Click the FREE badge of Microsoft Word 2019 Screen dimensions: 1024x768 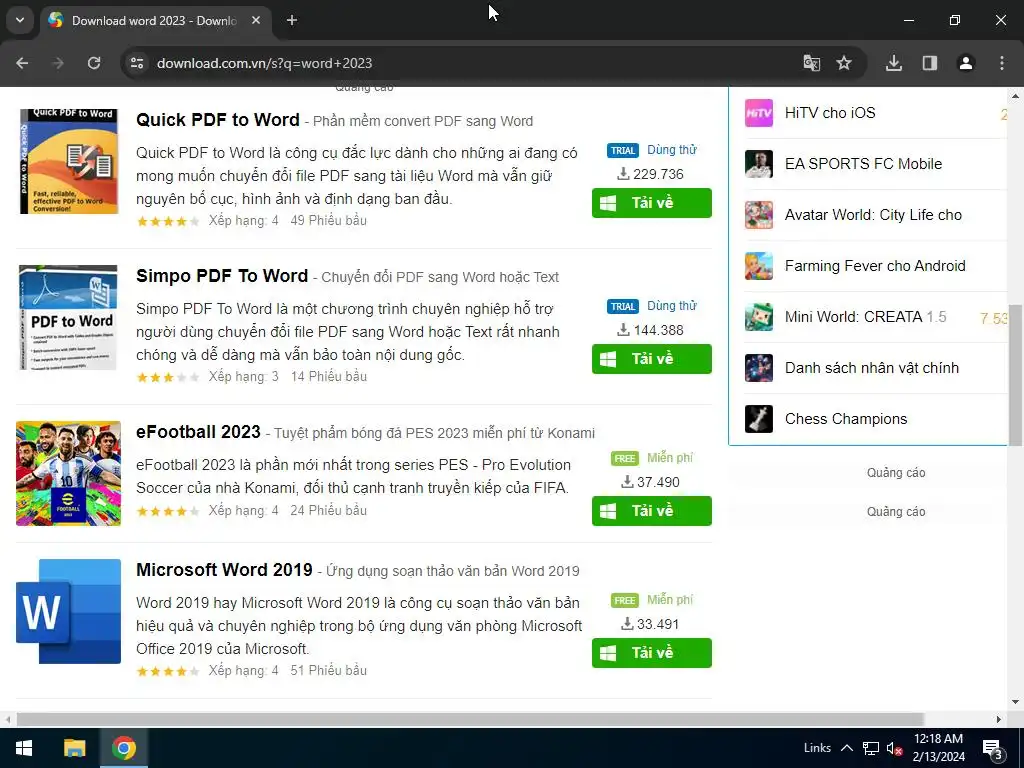click(625, 601)
